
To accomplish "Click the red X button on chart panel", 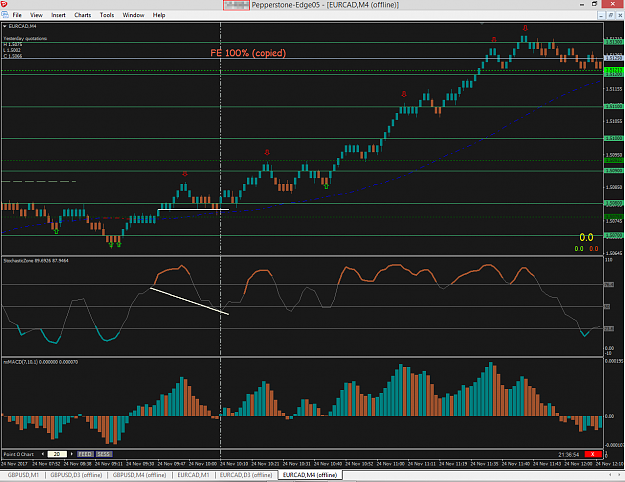I will coord(593,454).
